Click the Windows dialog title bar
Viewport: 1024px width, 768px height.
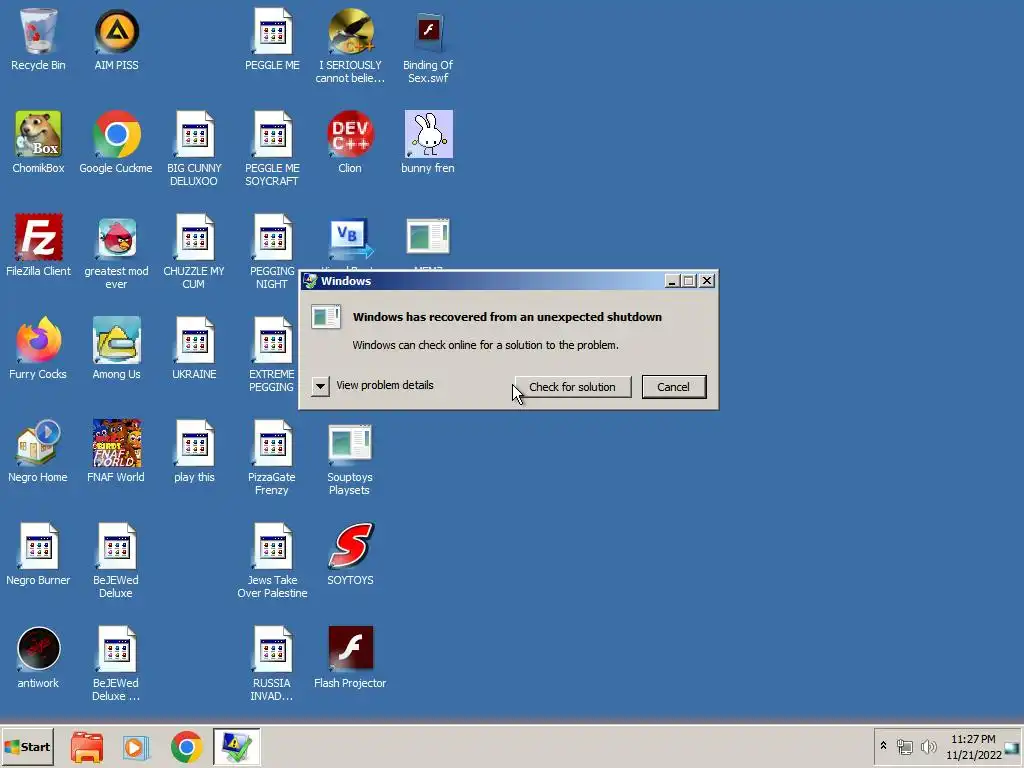tap(509, 281)
